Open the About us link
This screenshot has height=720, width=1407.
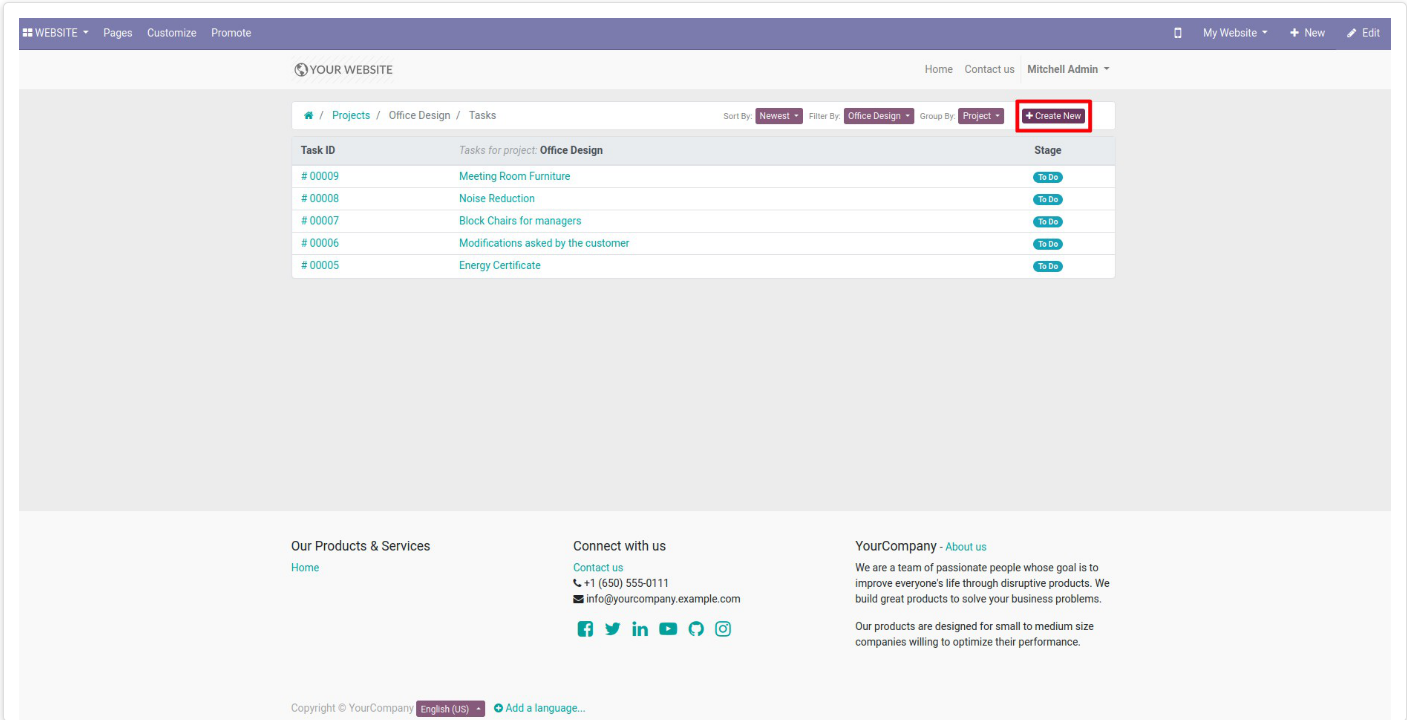point(966,547)
